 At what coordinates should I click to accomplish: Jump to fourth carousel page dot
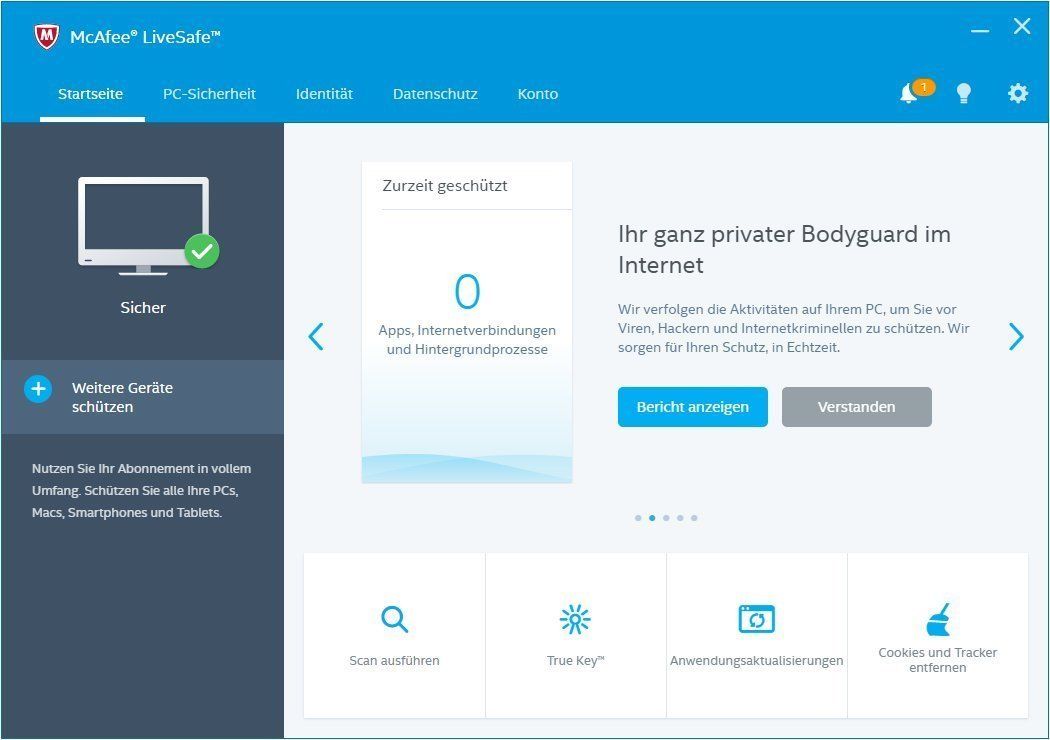tap(680, 518)
